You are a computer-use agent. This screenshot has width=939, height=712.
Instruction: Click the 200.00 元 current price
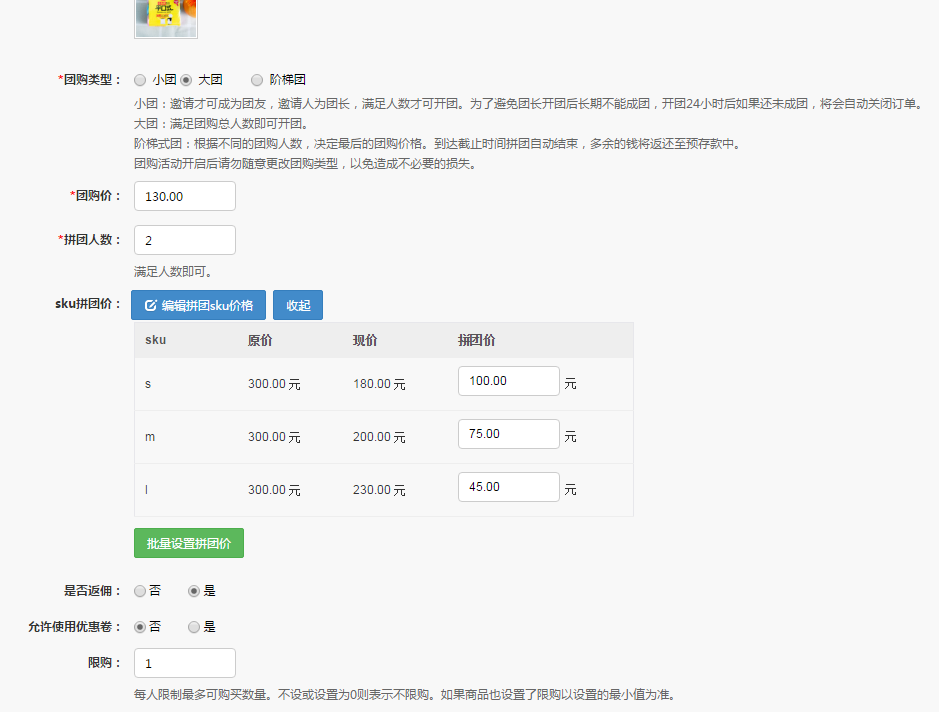point(379,437)
